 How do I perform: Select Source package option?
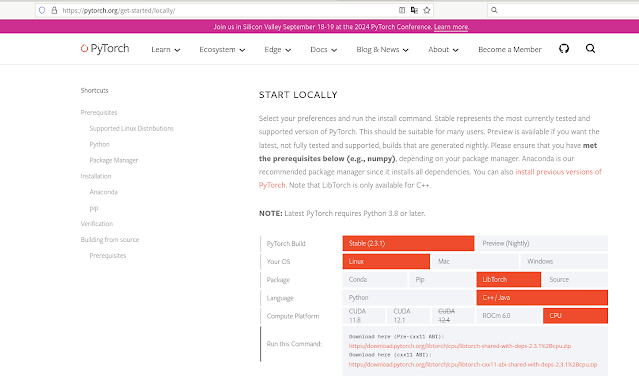[575, 280]
